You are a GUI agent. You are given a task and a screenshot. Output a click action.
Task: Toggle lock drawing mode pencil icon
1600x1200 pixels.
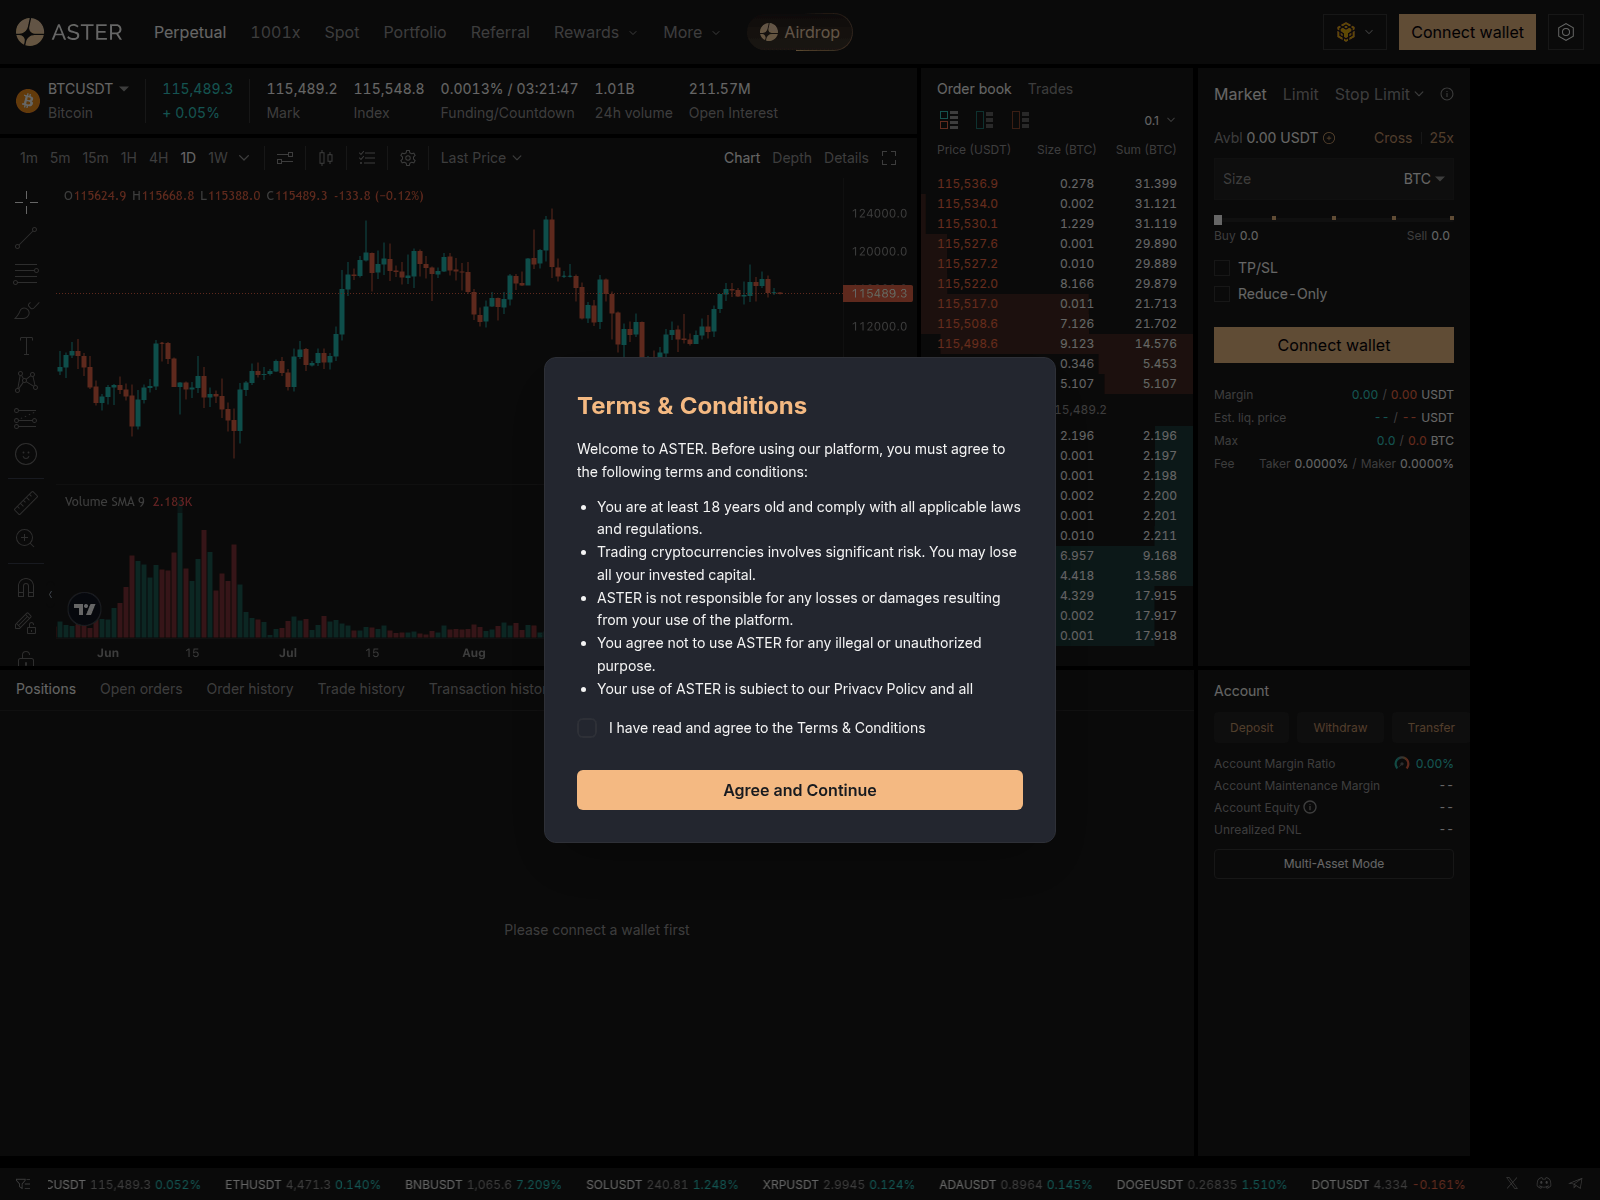pyautogui.click(x=26, y=623)
